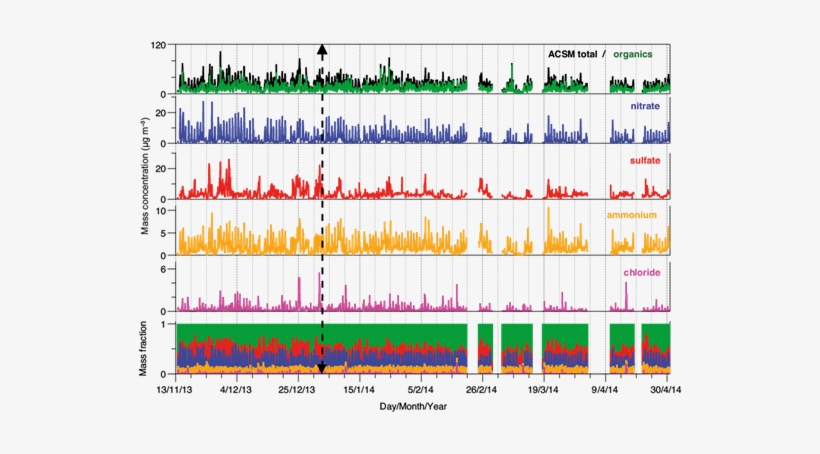Click the '13/11/13' date tick label

(174, 390)
